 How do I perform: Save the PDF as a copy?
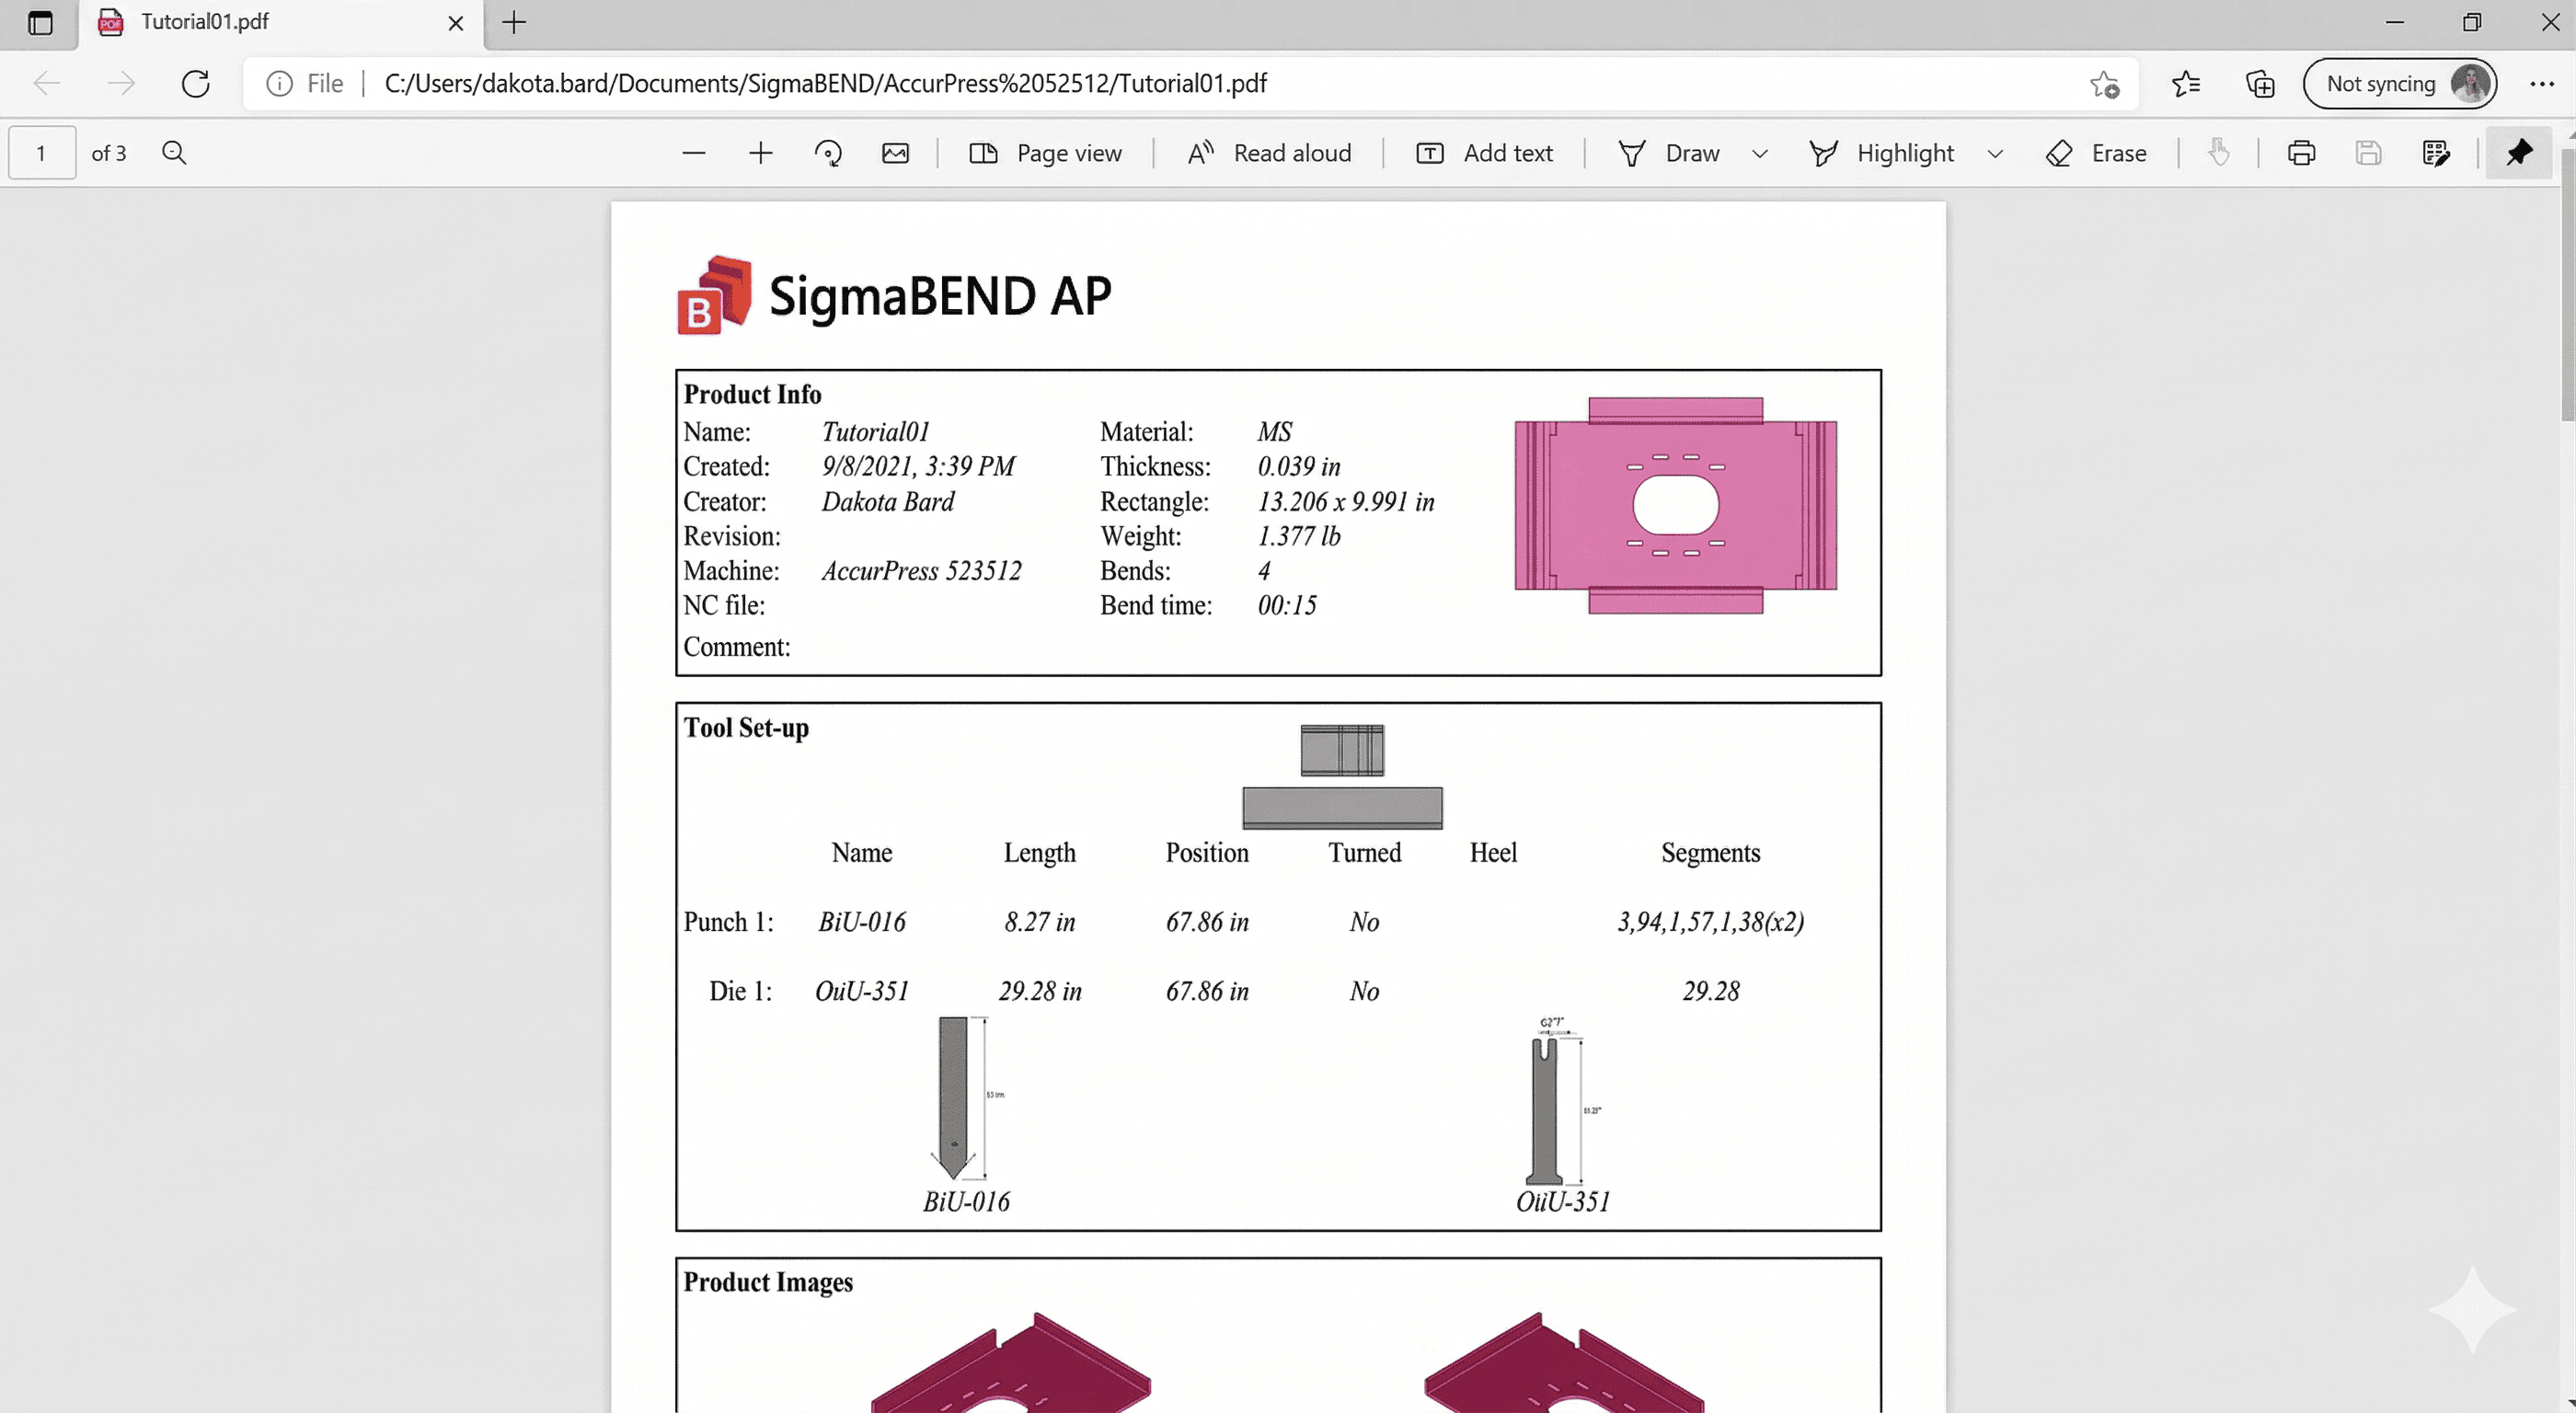(2436, 153)
